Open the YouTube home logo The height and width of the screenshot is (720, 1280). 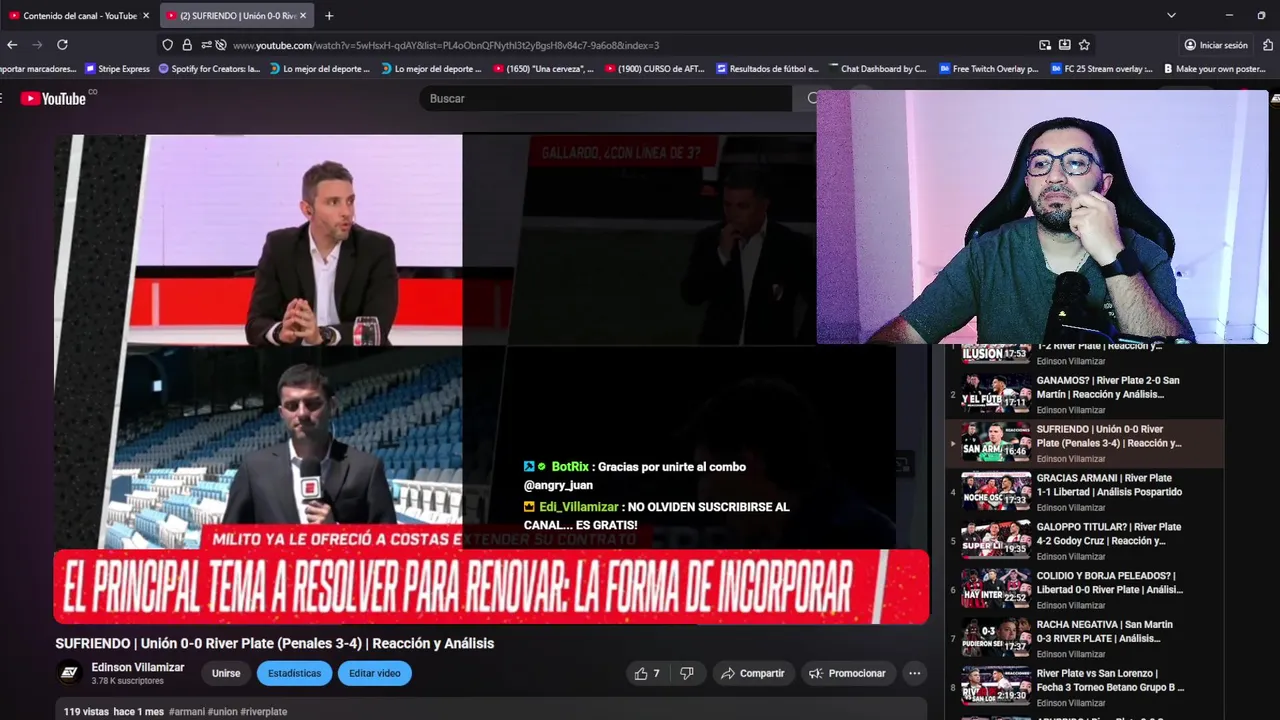[x=56, y=98]
